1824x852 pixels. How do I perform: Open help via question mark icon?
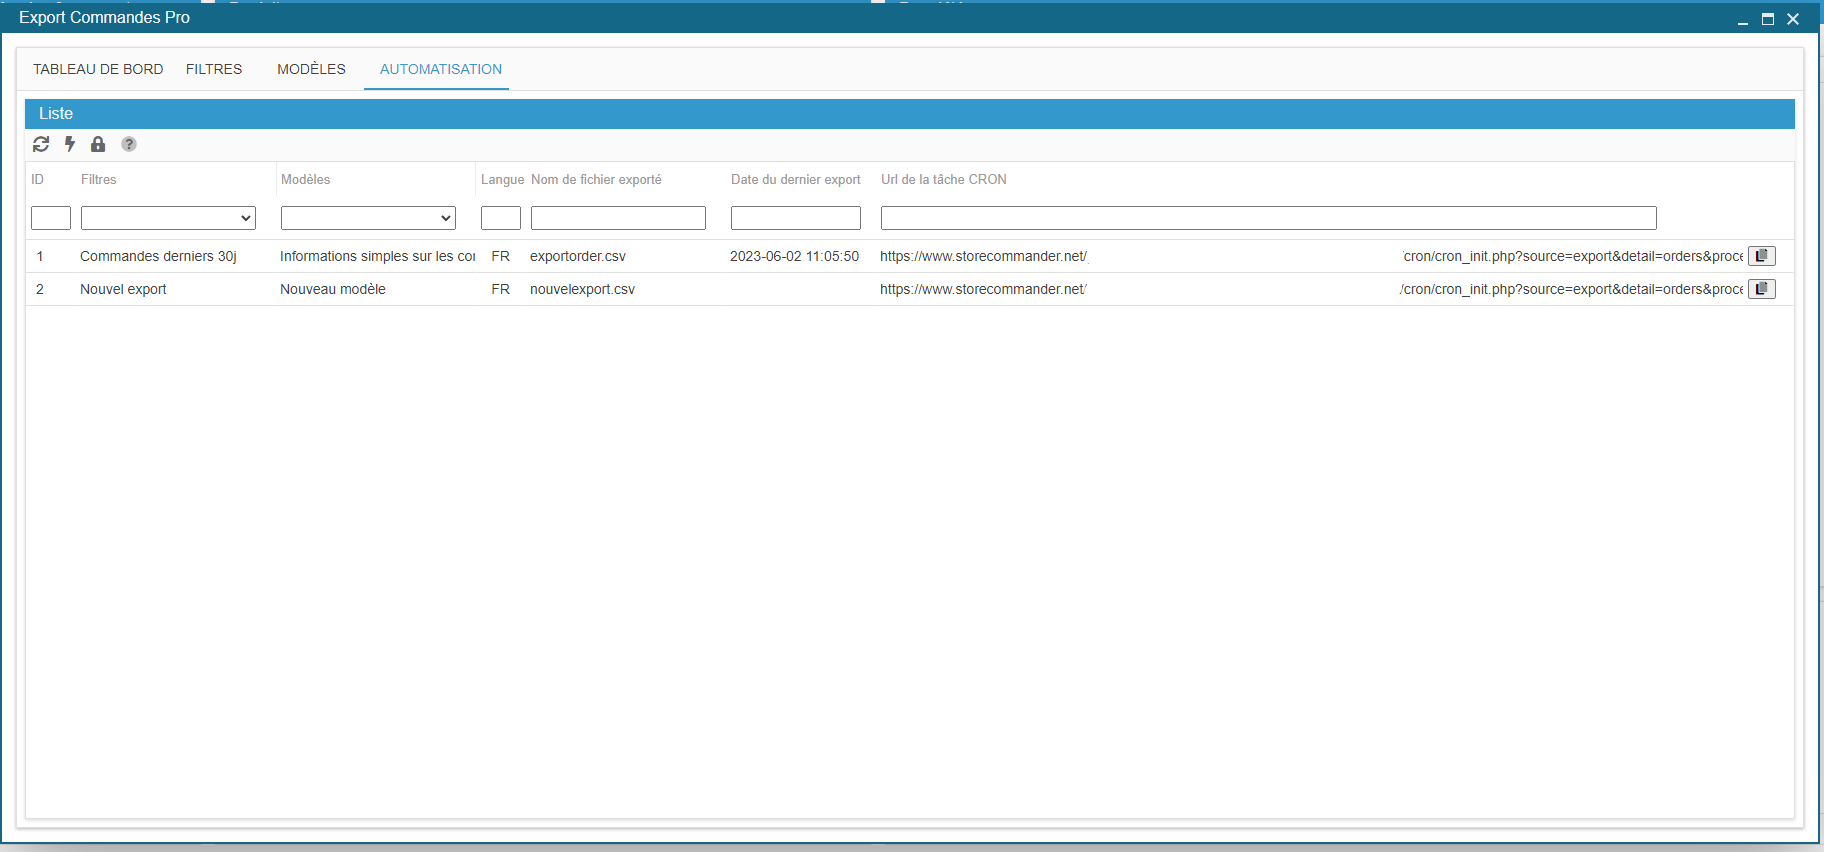129,144
